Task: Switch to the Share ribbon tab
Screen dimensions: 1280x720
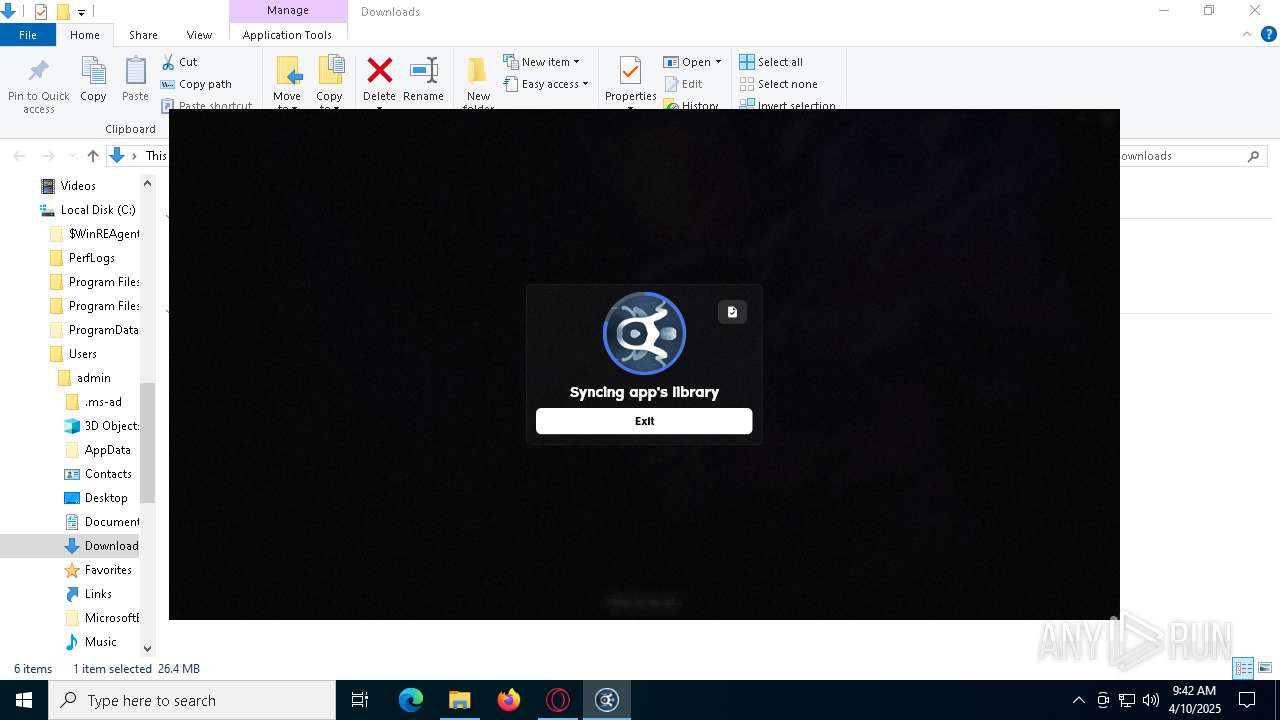Action: pyautogui.click(x=143, y=35)
